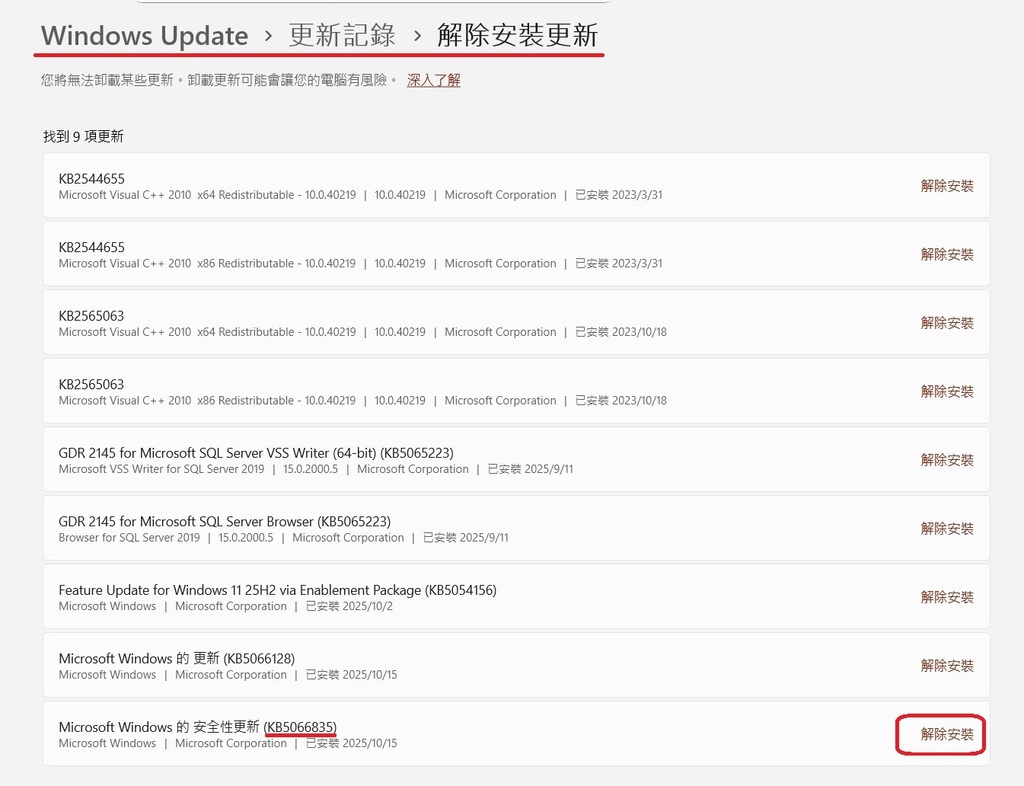Select Microsoft Windows 的 安全性更新 (KB5066835) title

tap(198, 727)
